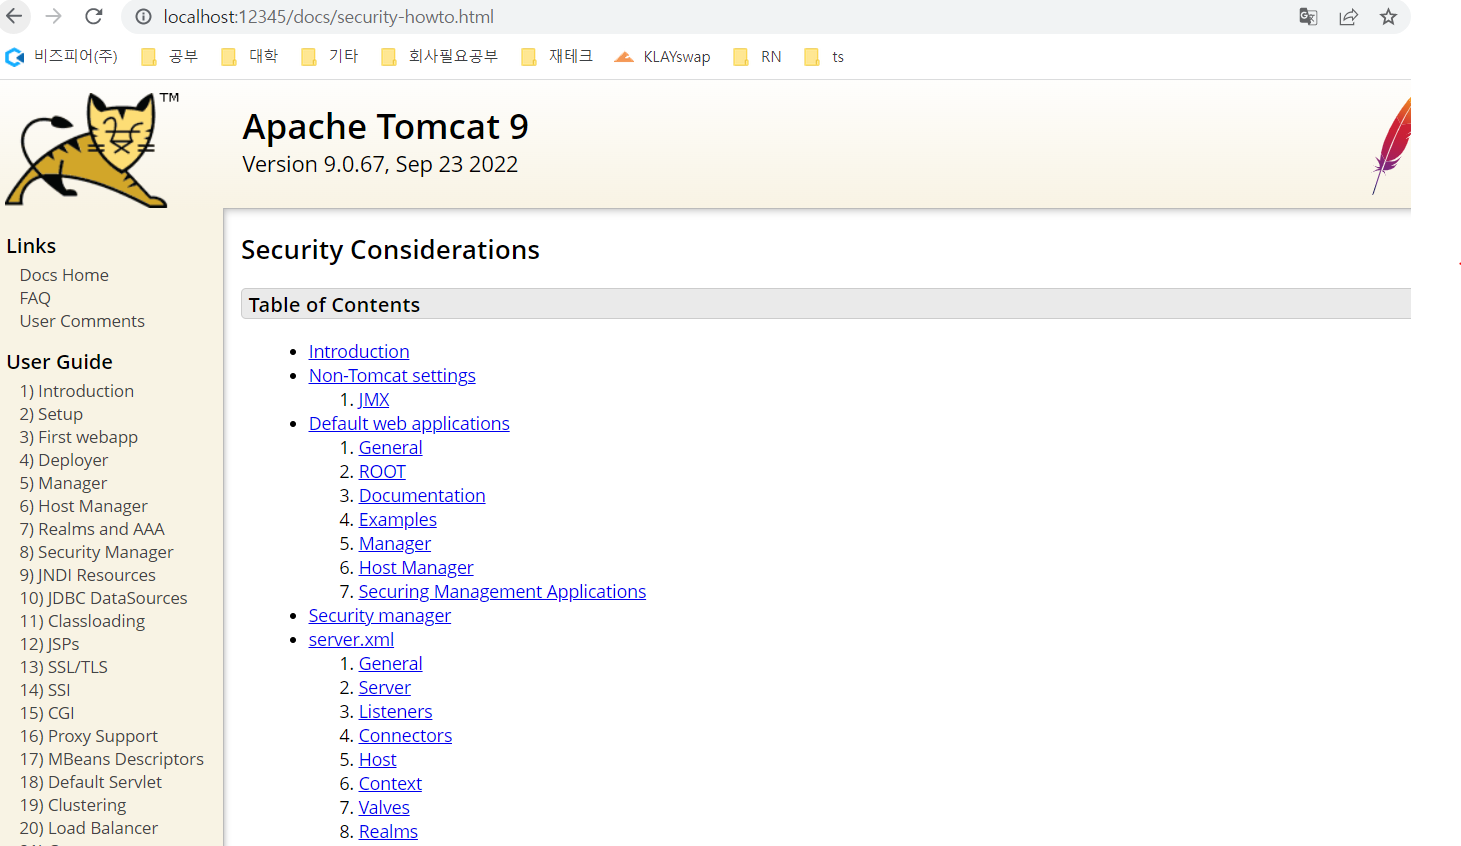The width and height of the screenshot is (1461, 846).
Task: Open 8) Security Manager guide
Action: pos(97,552)
